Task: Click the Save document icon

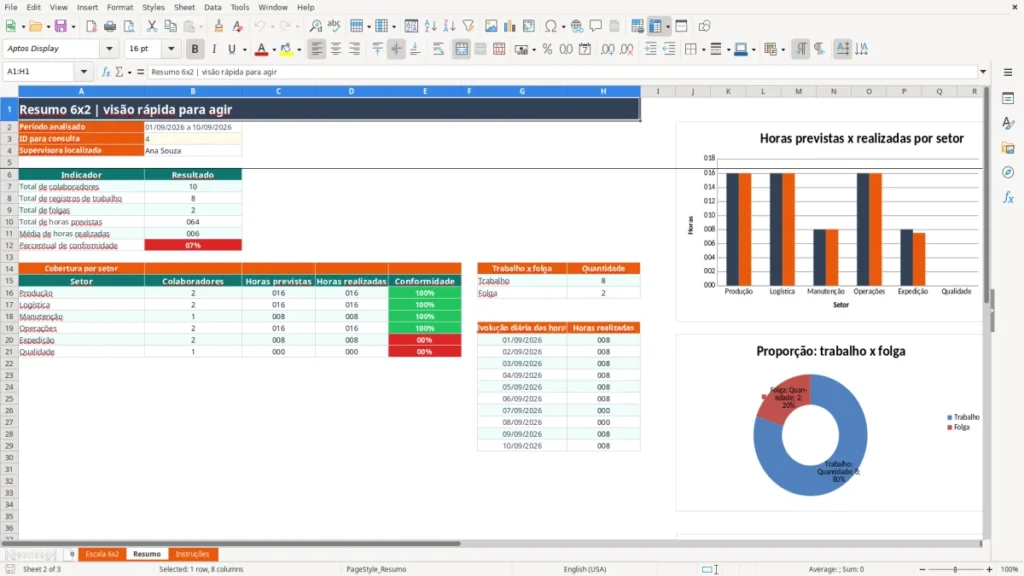Action: click(61, 26)
